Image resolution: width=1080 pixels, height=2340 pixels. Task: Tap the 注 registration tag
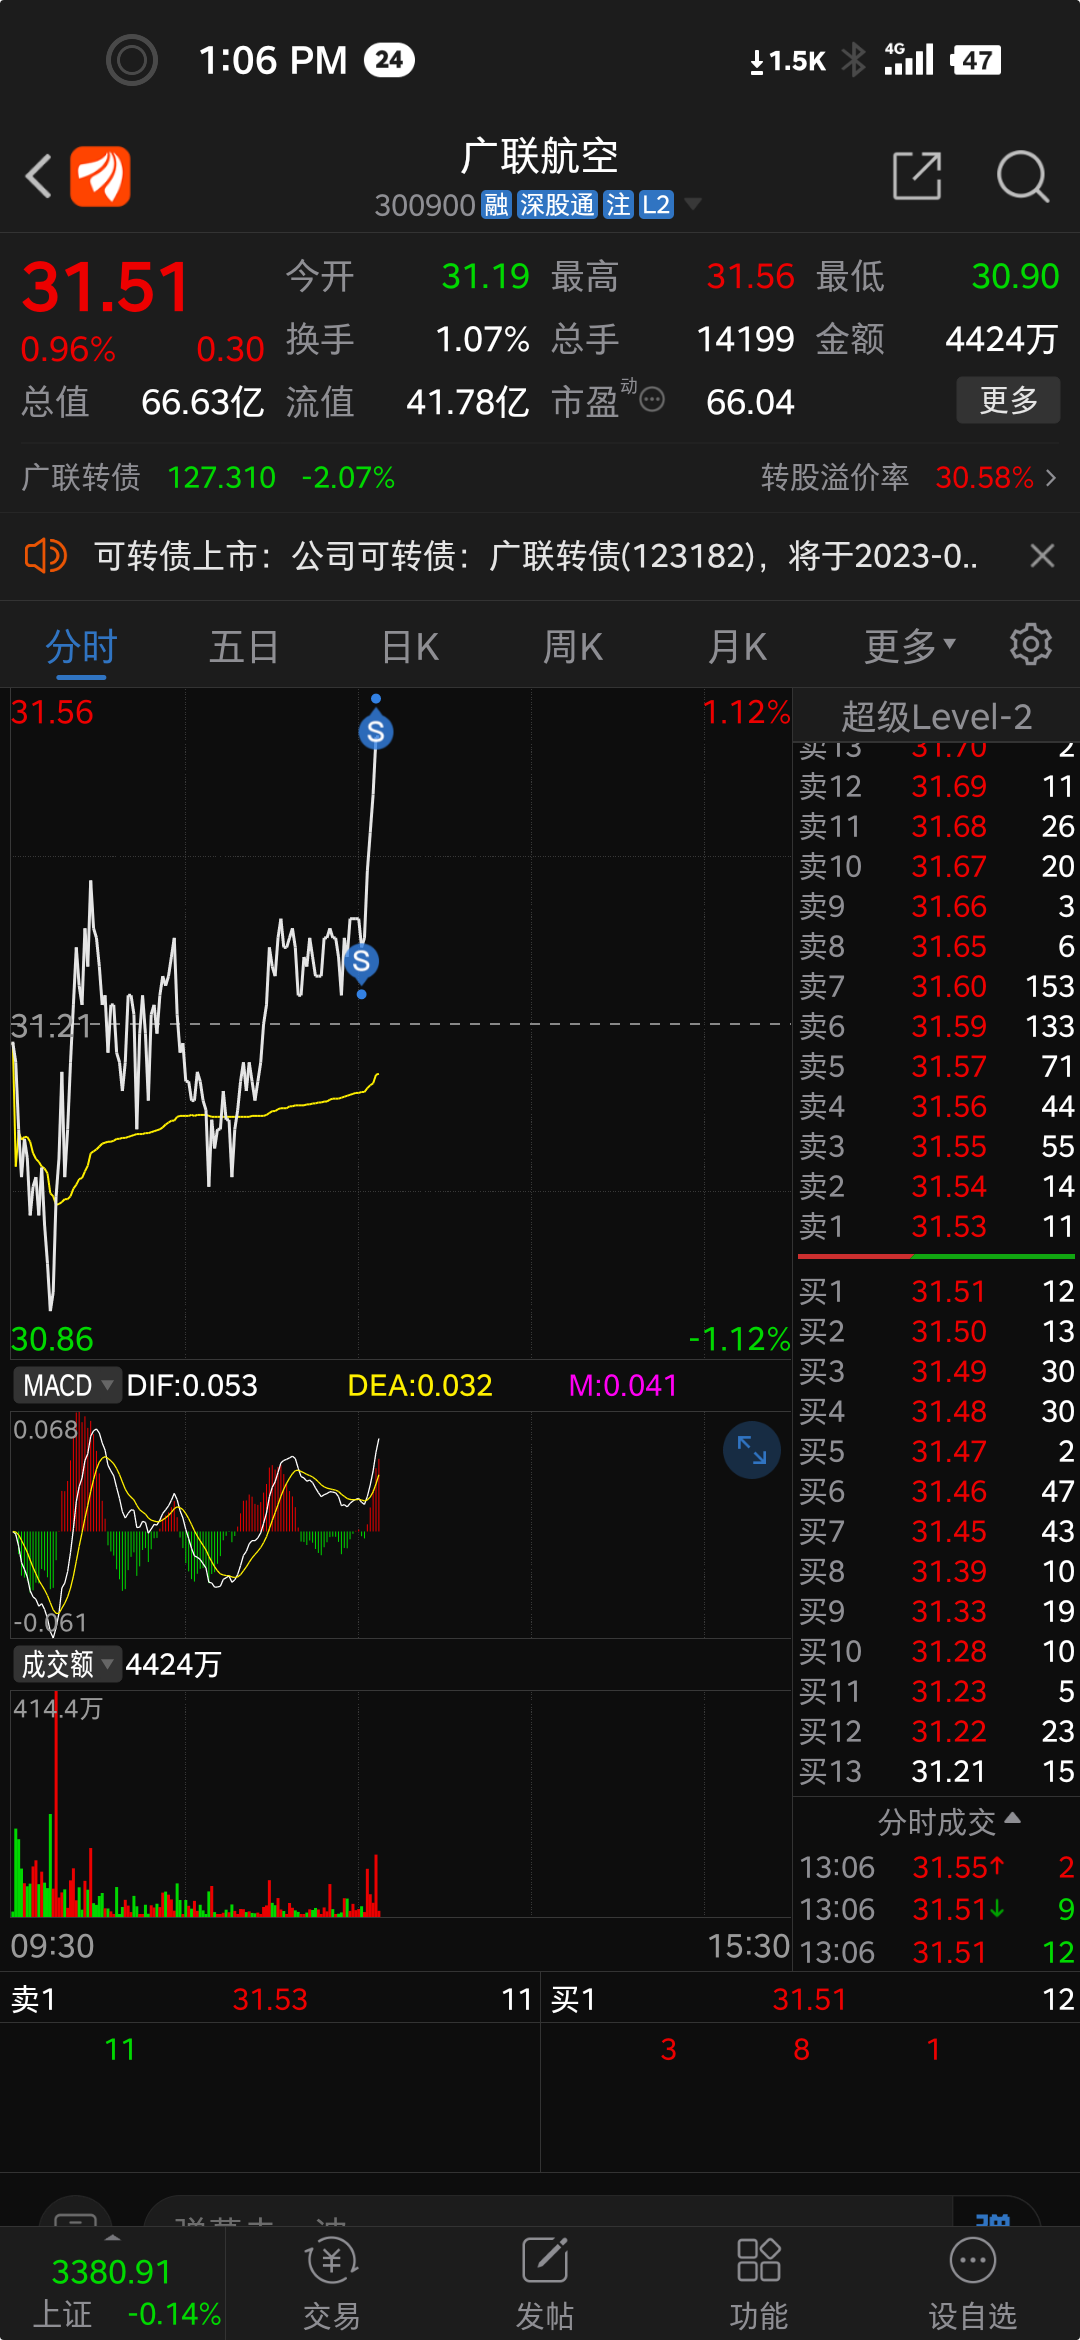click(618, 205)
